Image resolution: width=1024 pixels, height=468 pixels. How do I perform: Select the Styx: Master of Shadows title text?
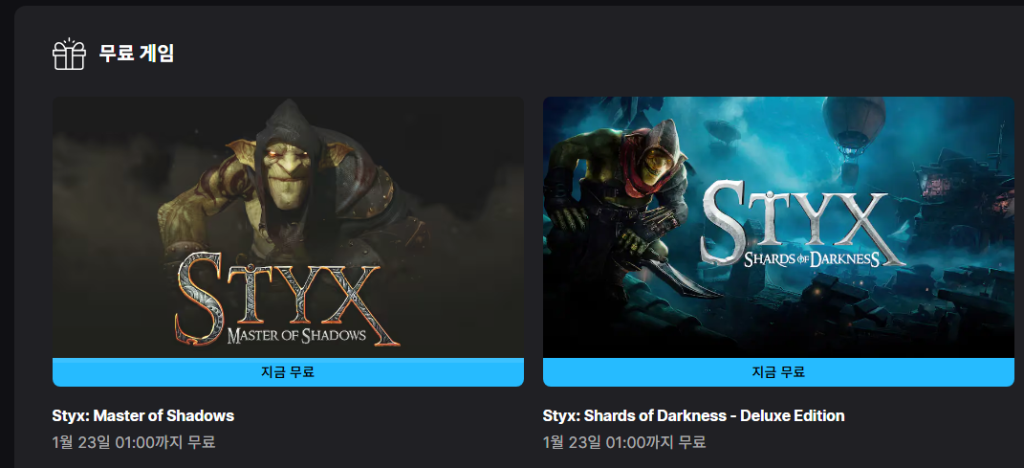(x=143, y=416)
